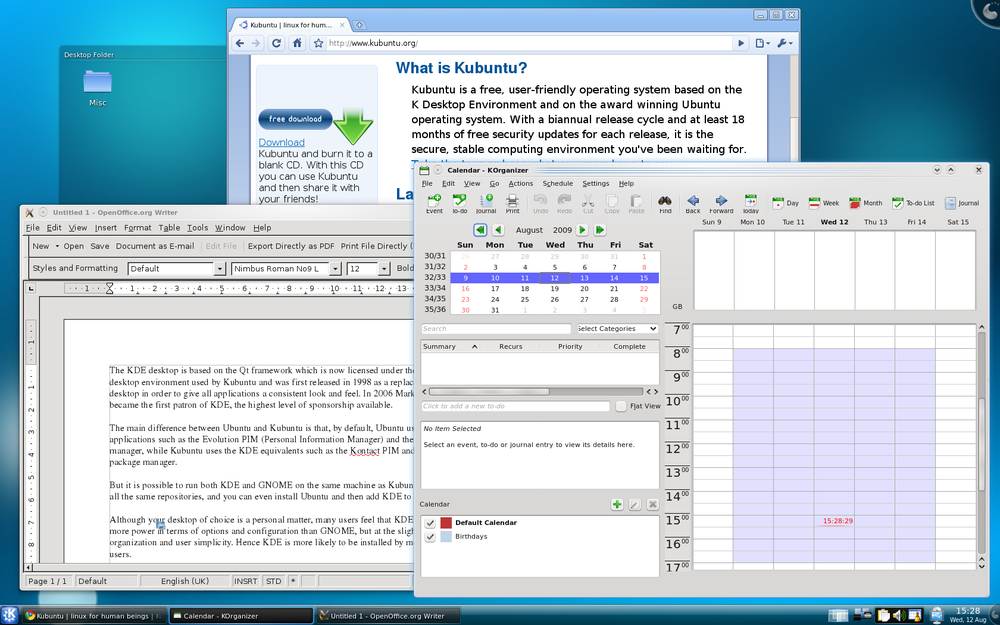Click the free download button
Screen dimensions: 1000x625
click(x=295, y=118)
